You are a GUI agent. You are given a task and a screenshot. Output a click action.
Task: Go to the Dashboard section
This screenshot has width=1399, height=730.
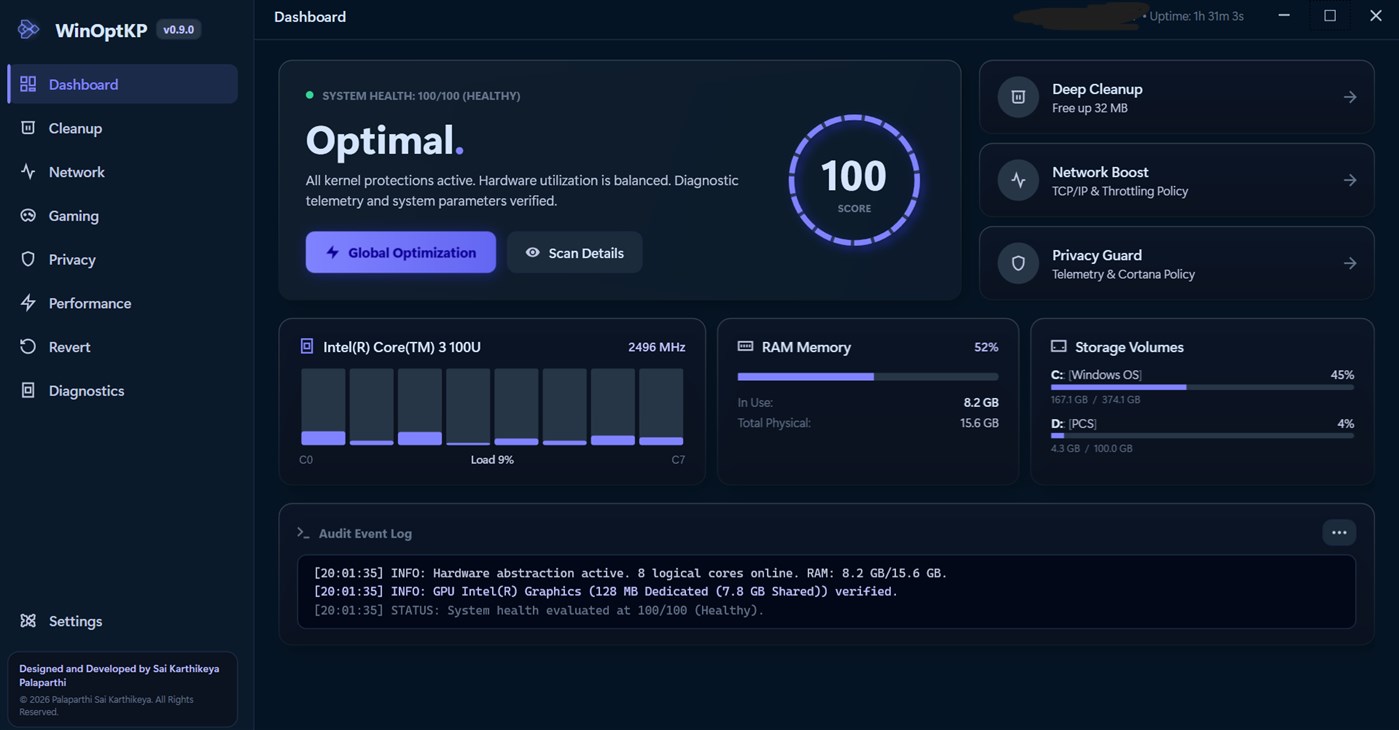123,84
